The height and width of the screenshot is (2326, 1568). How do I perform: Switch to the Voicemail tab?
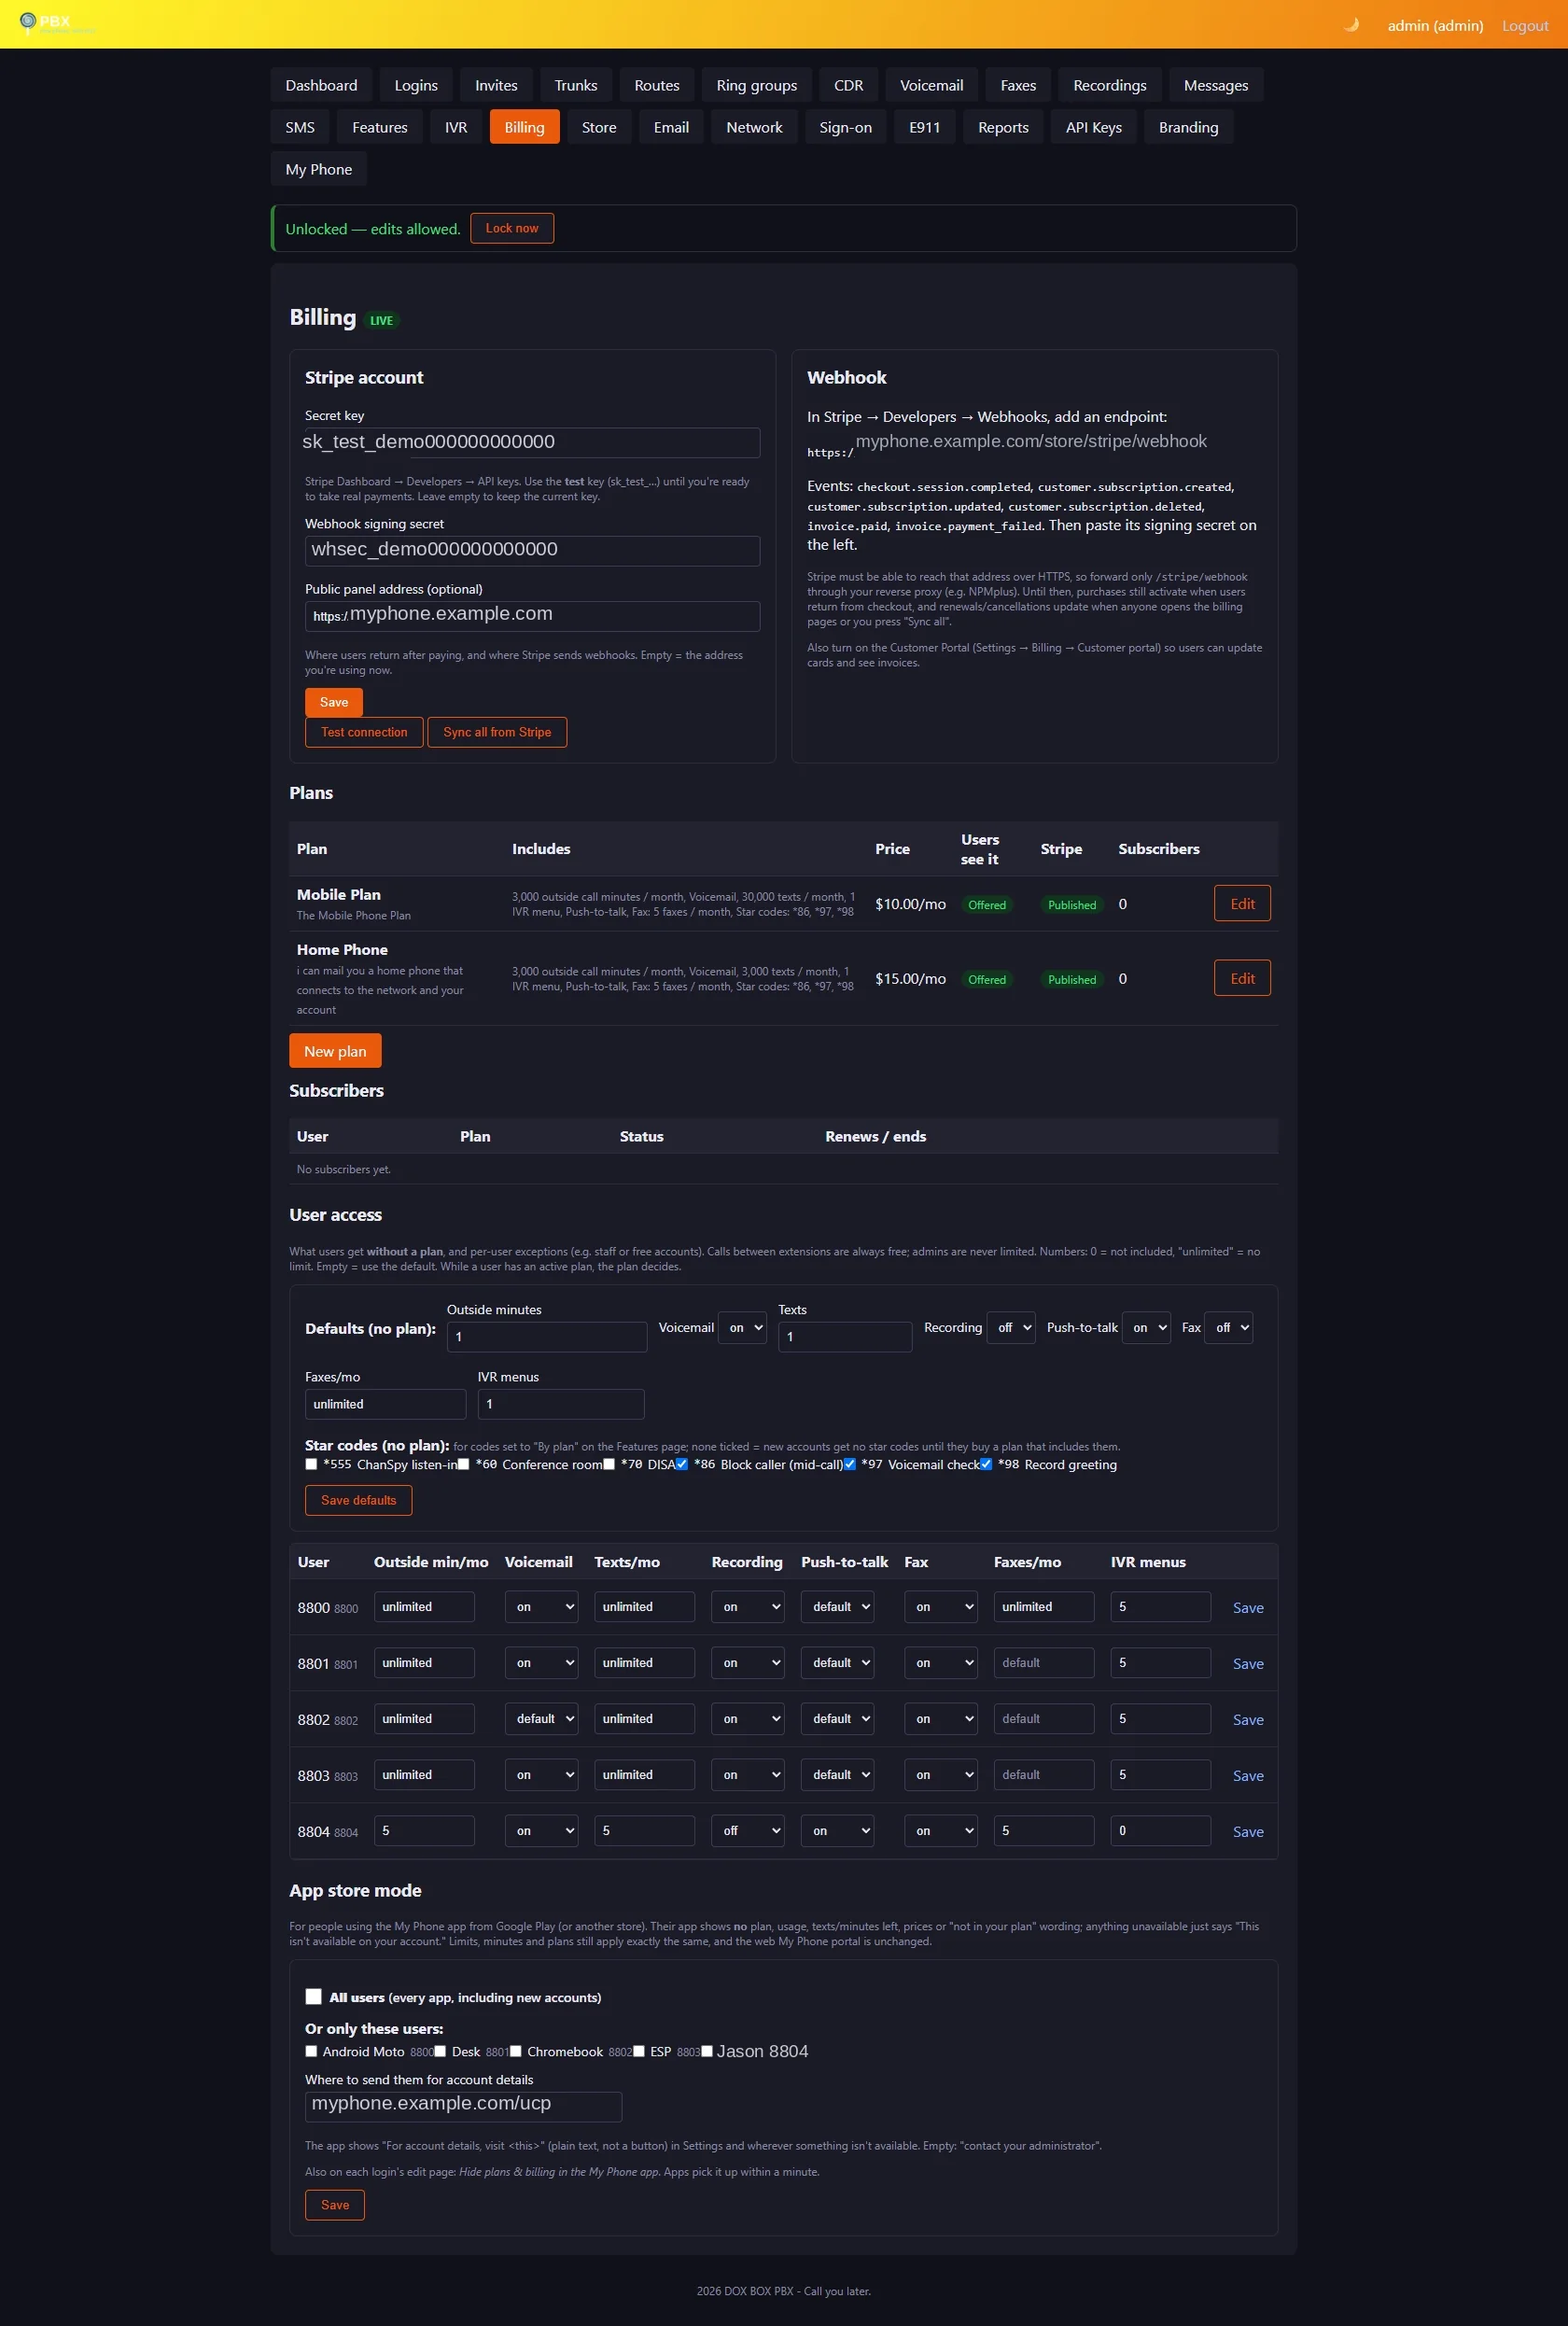click(932, 85)
